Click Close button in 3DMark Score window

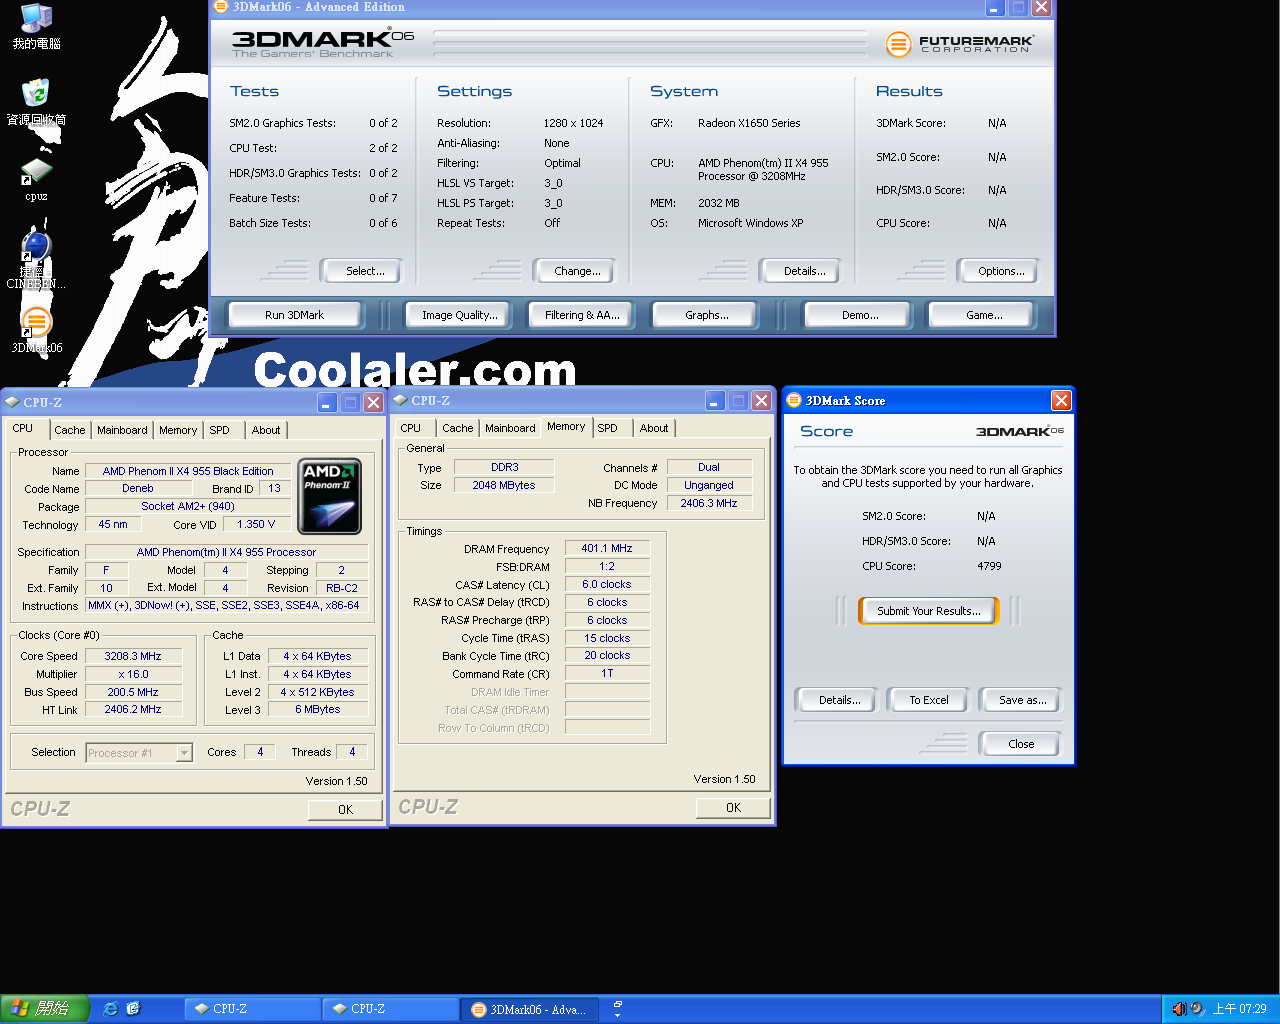[x=1021, y=744]
